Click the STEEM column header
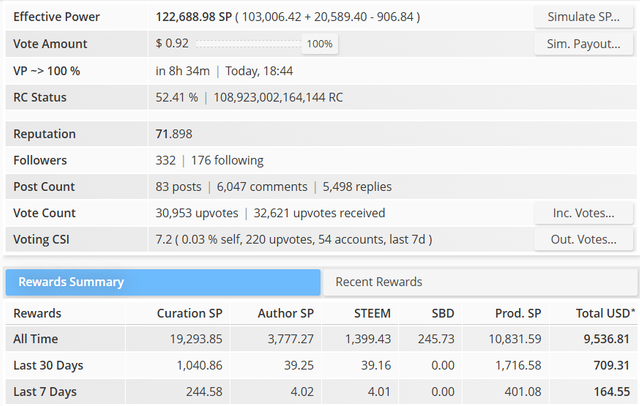The width and height of the screenshot is (640, 406). 372,313
